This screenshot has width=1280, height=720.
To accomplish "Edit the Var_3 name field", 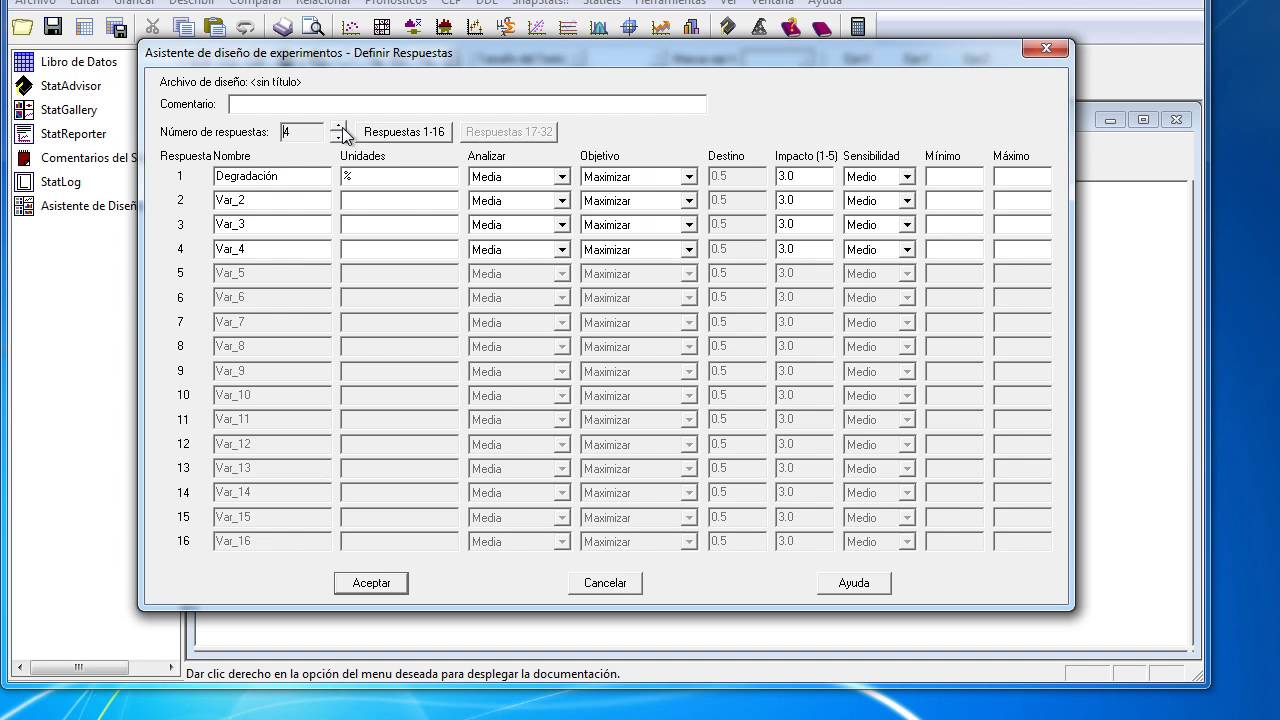I will point(272,225).
